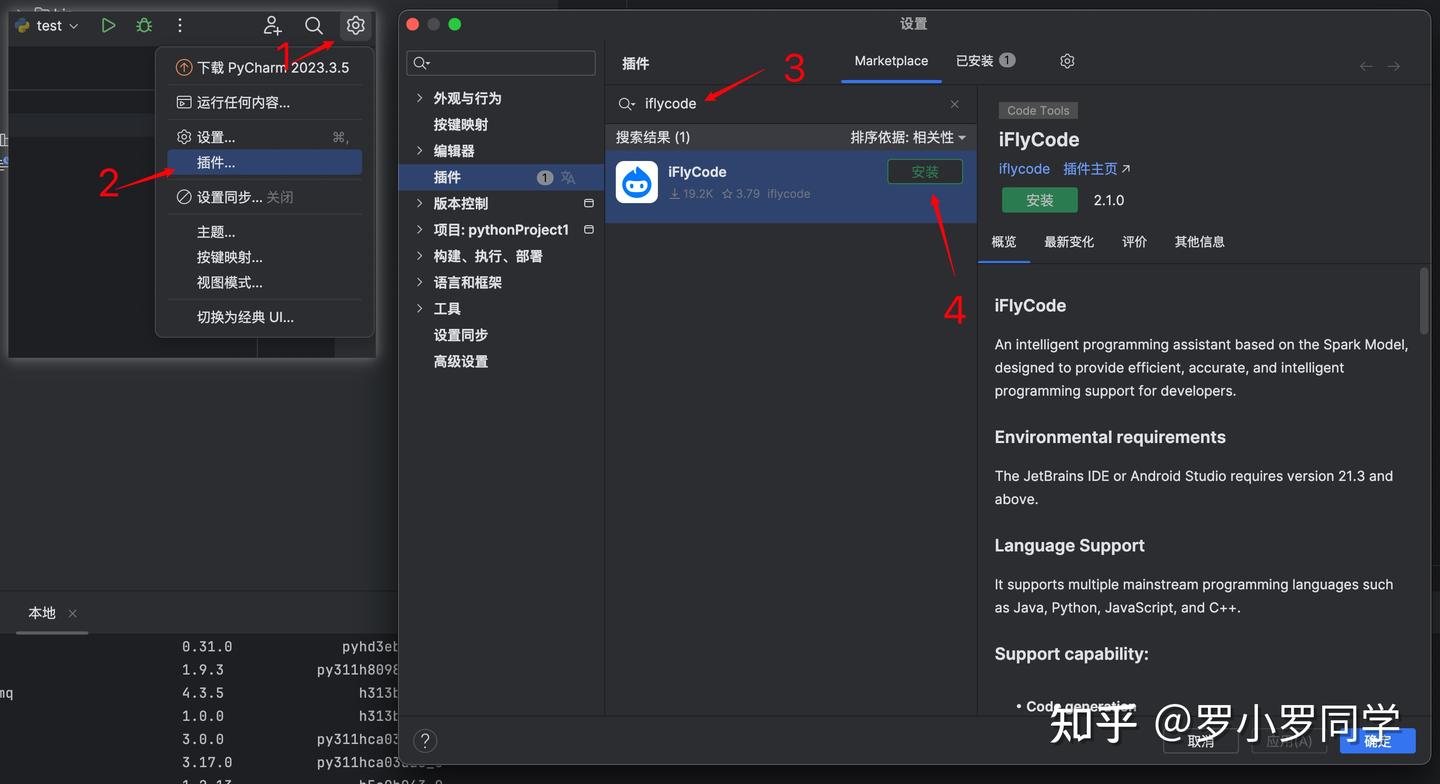
Task: Click the help question mark icon
Action: (x=425, y=740)
